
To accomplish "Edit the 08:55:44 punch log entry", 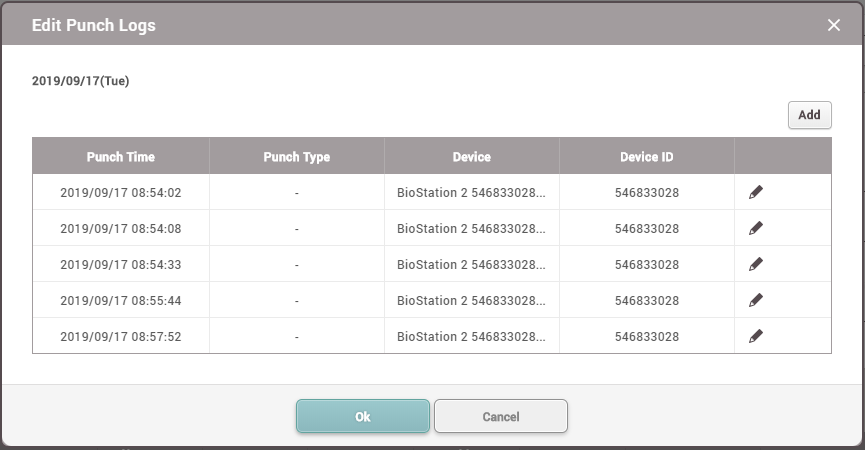I will click(756, 300).
